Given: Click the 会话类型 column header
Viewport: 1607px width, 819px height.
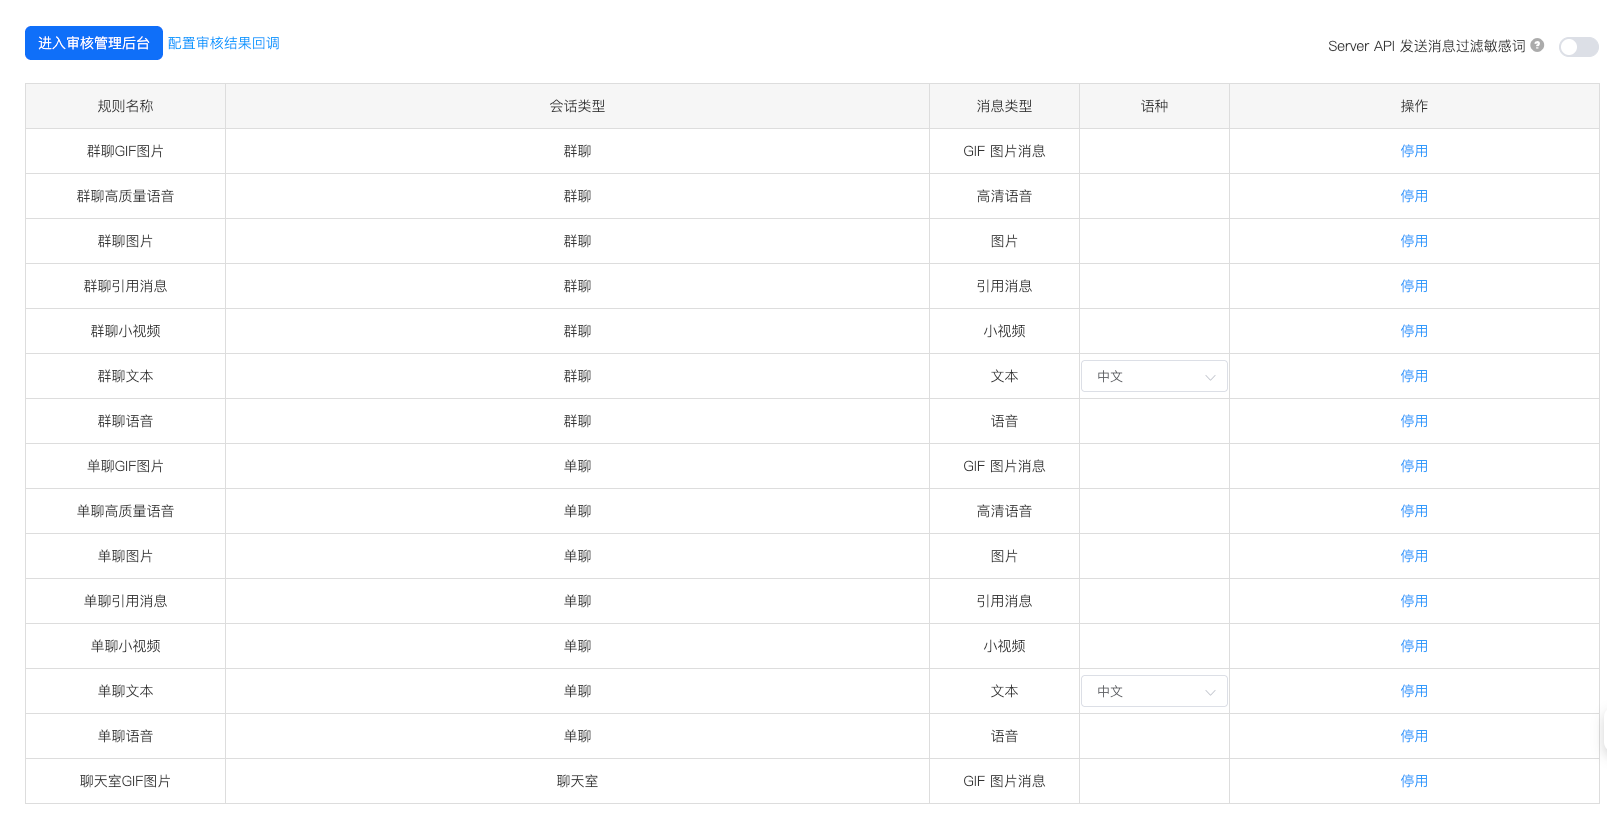Looking at the screenshot, I should click(577, 106).
